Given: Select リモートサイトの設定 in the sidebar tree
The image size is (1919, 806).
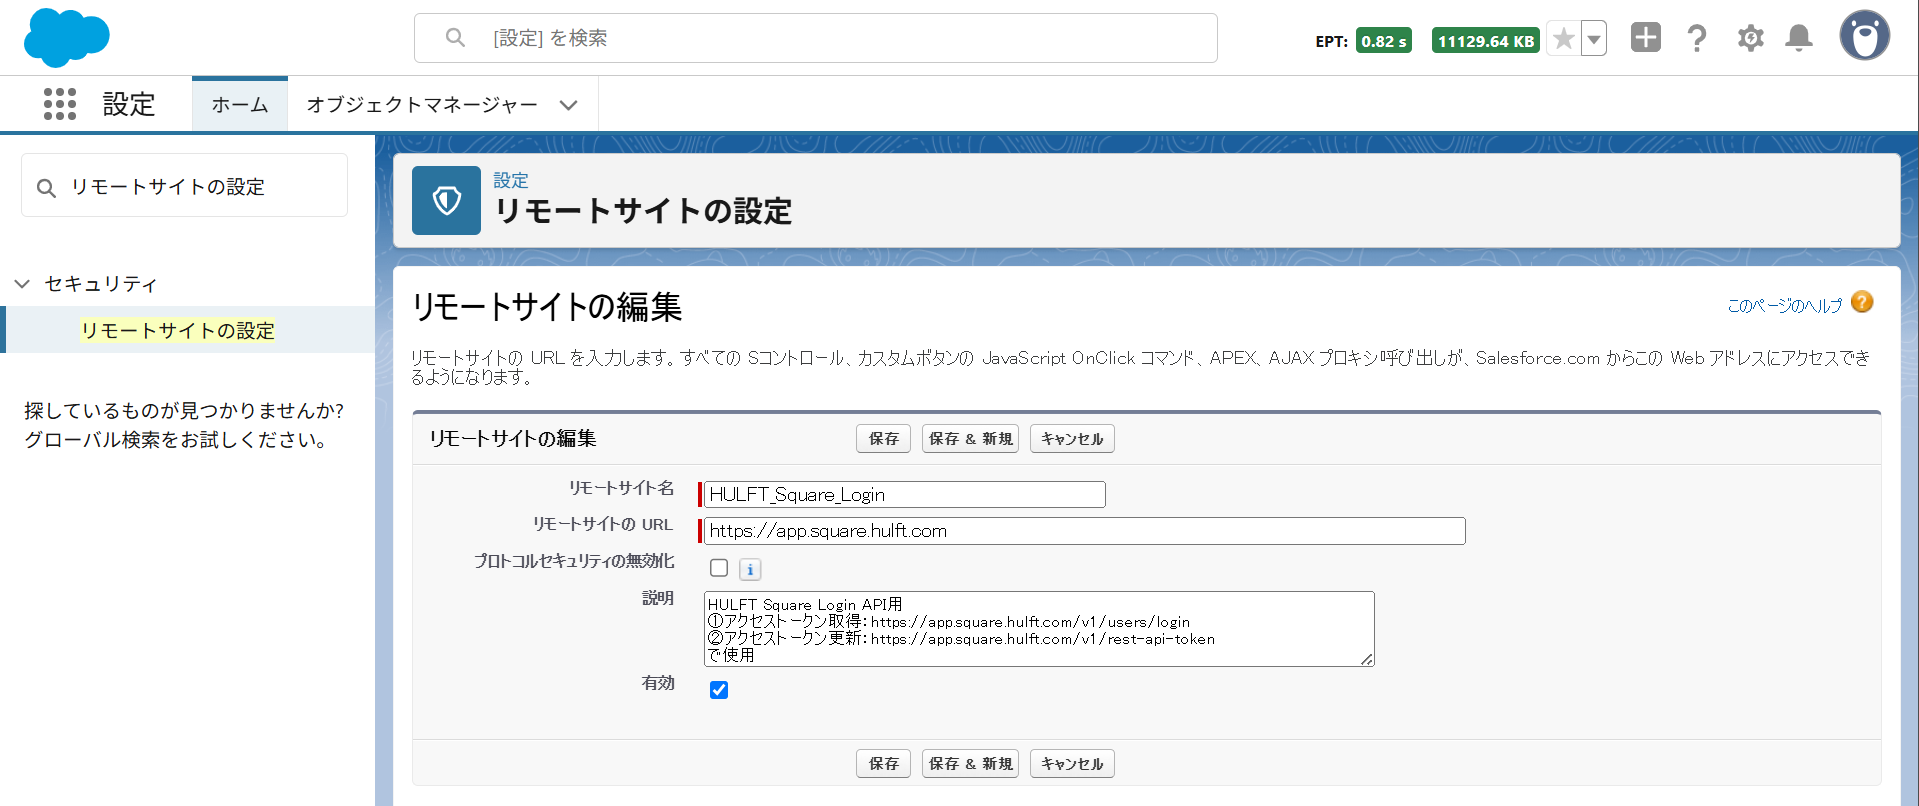Looking at the screenshot, I should point(178,330).
